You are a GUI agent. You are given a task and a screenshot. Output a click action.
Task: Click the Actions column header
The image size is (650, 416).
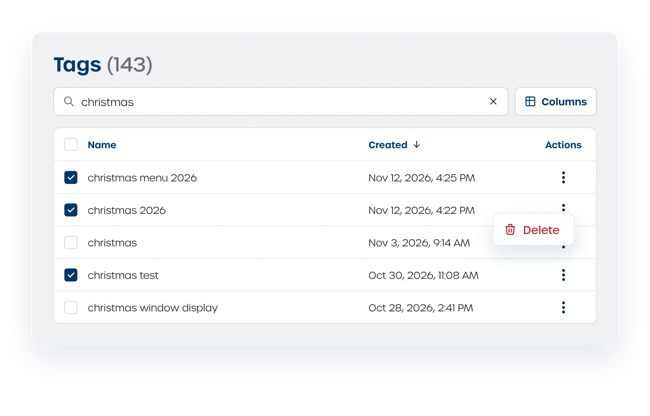coord(563,145)
